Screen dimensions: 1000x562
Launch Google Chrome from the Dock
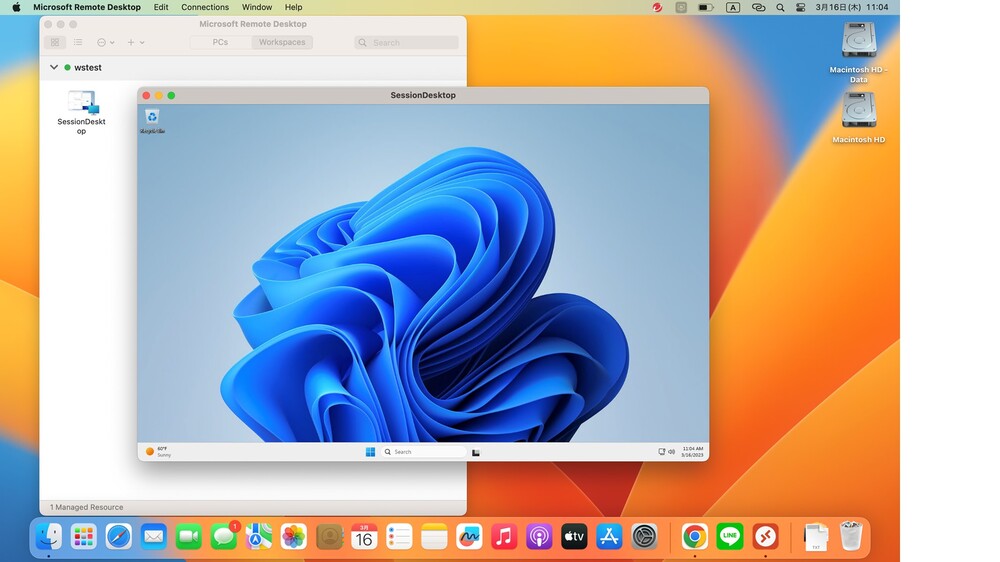click(x=695, y=537)
